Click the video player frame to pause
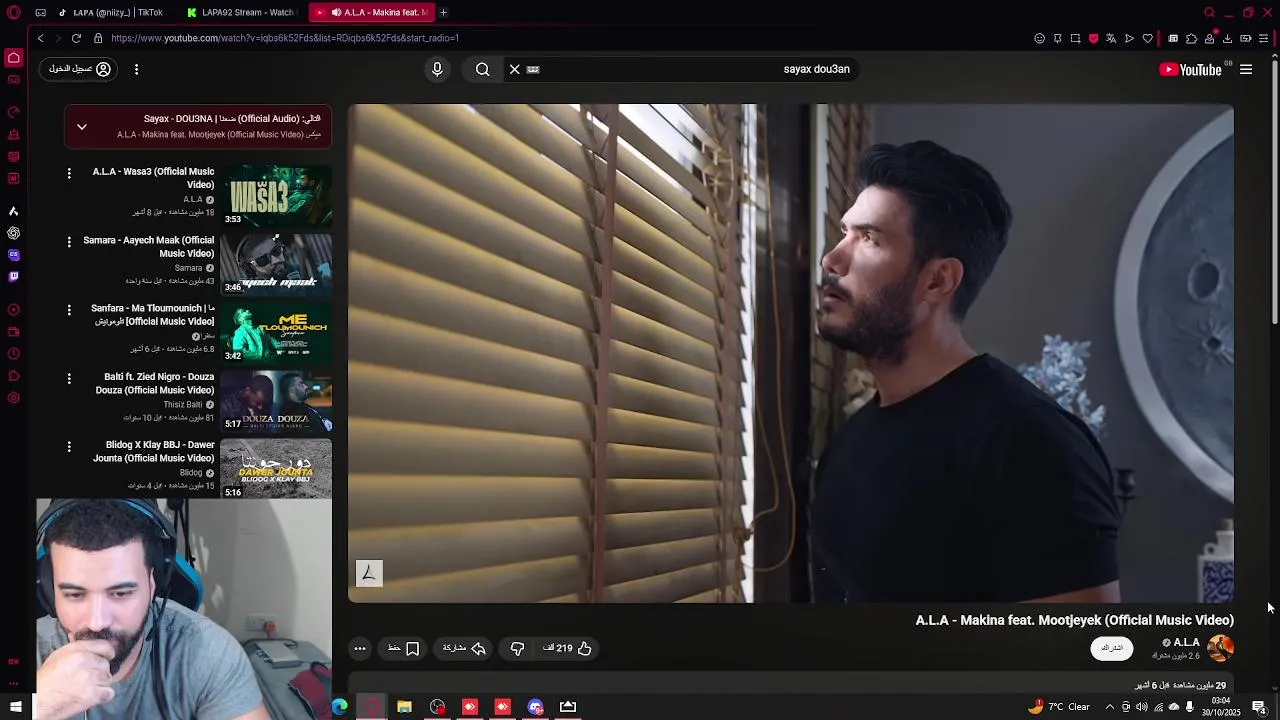Image resolution: width=1280 pixels, height=720 pixels. tap(790, 353)
